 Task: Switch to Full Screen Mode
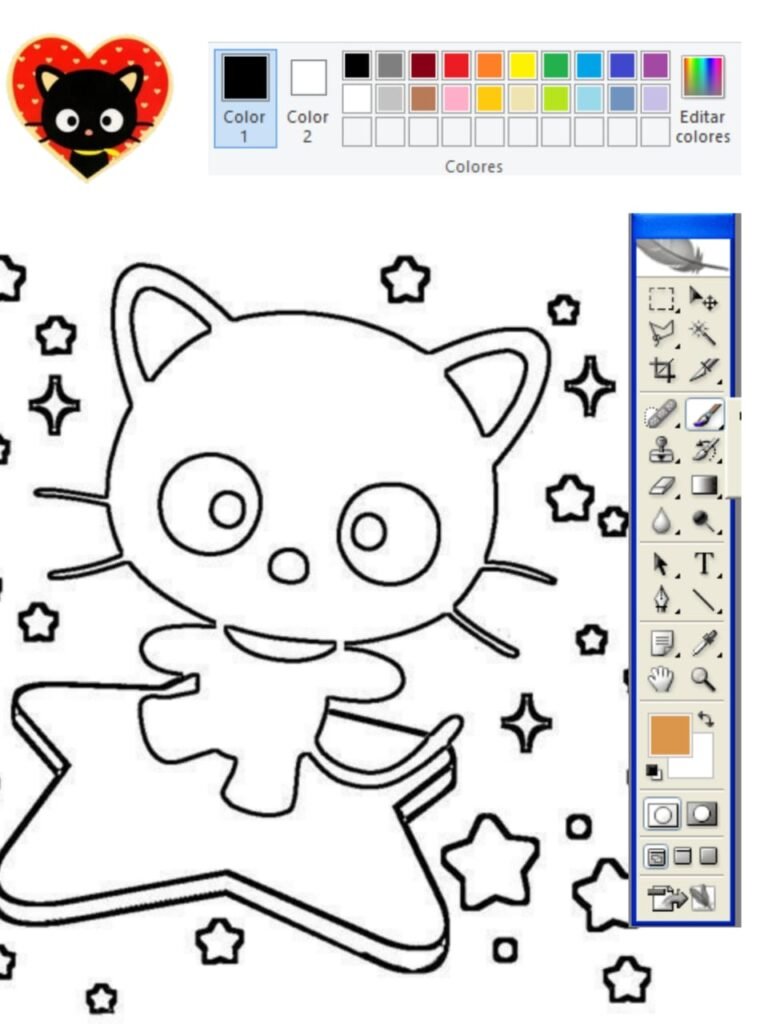pyautogui.click(x=709, y=856)
